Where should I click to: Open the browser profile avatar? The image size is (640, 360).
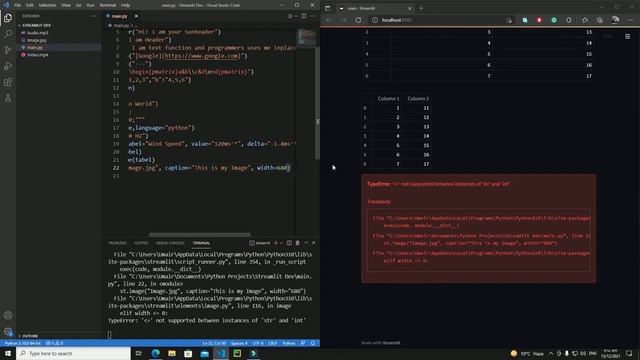[x=615, y=20]
